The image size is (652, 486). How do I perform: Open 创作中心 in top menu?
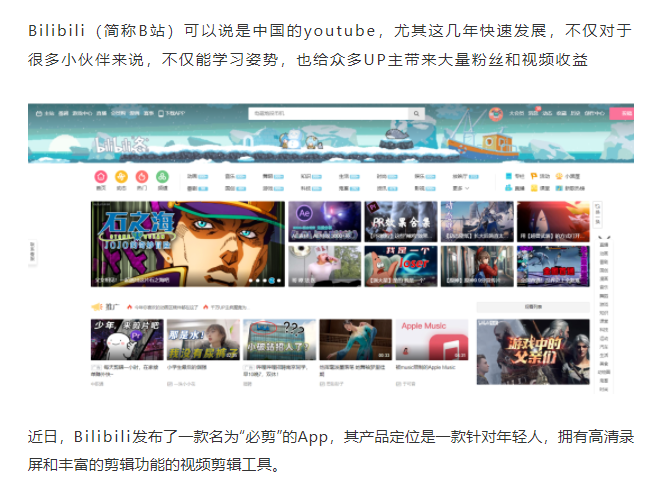[594, 113]
